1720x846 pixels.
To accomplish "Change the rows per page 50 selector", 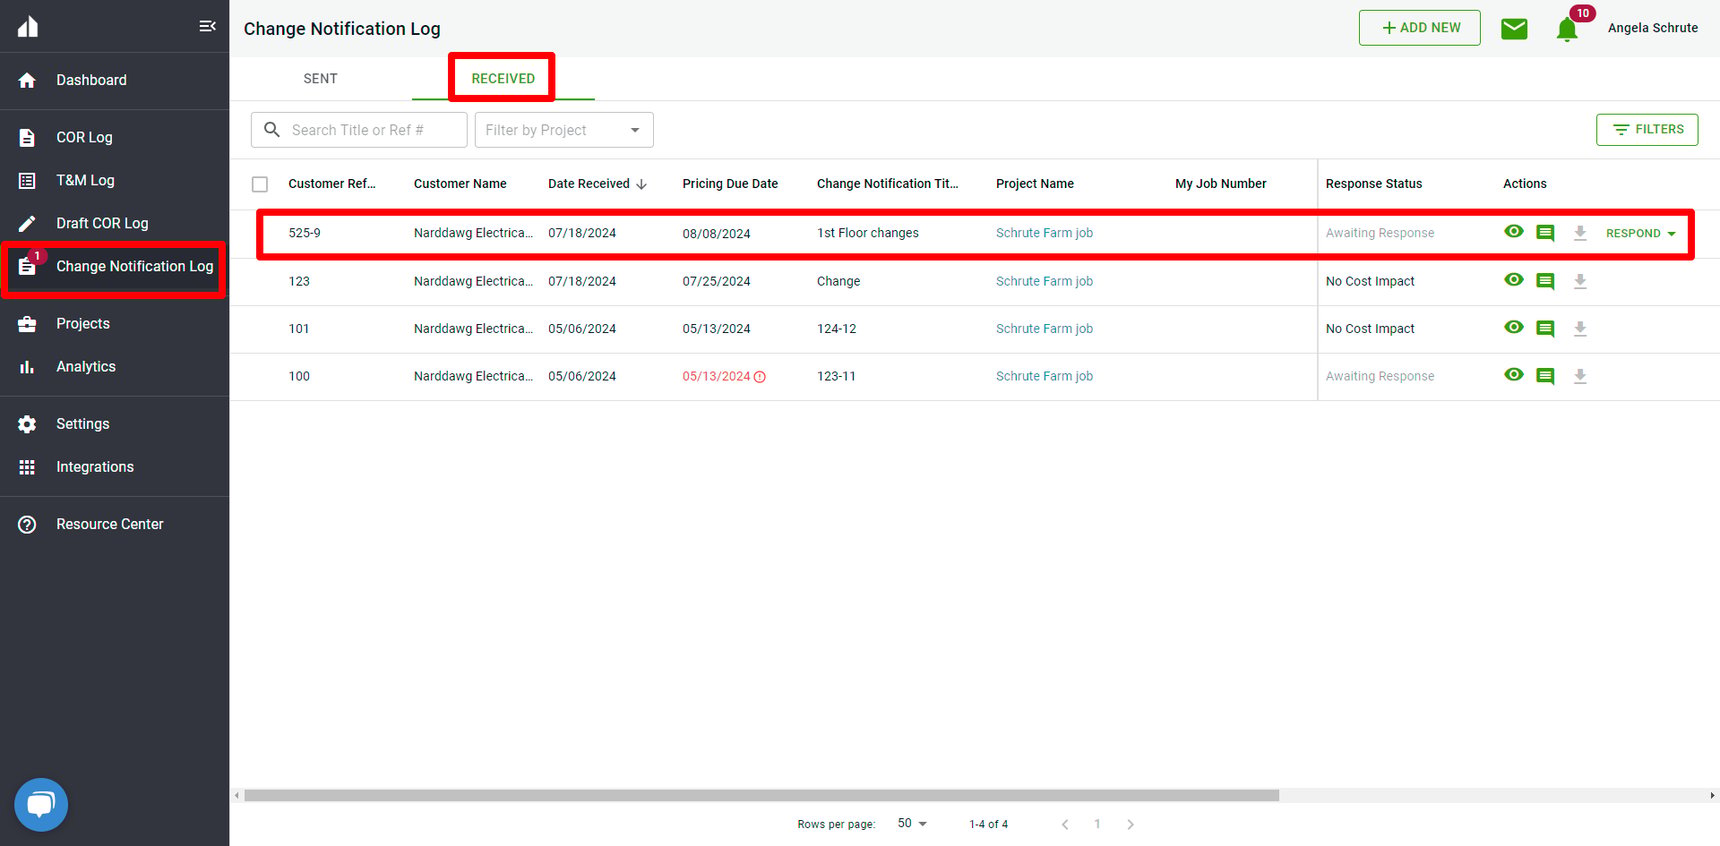I will (x=912, y=823).
